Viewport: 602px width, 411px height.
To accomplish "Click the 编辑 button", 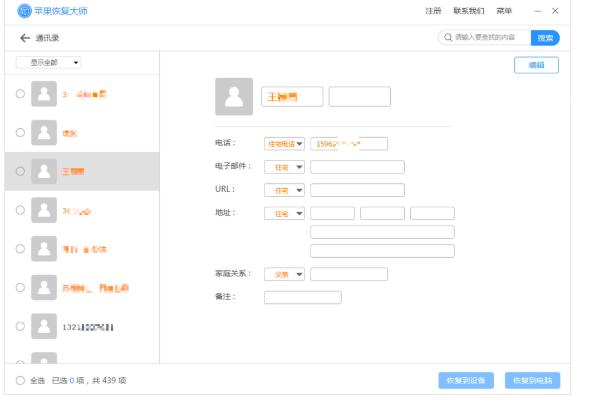I will [x=536, y=65].
